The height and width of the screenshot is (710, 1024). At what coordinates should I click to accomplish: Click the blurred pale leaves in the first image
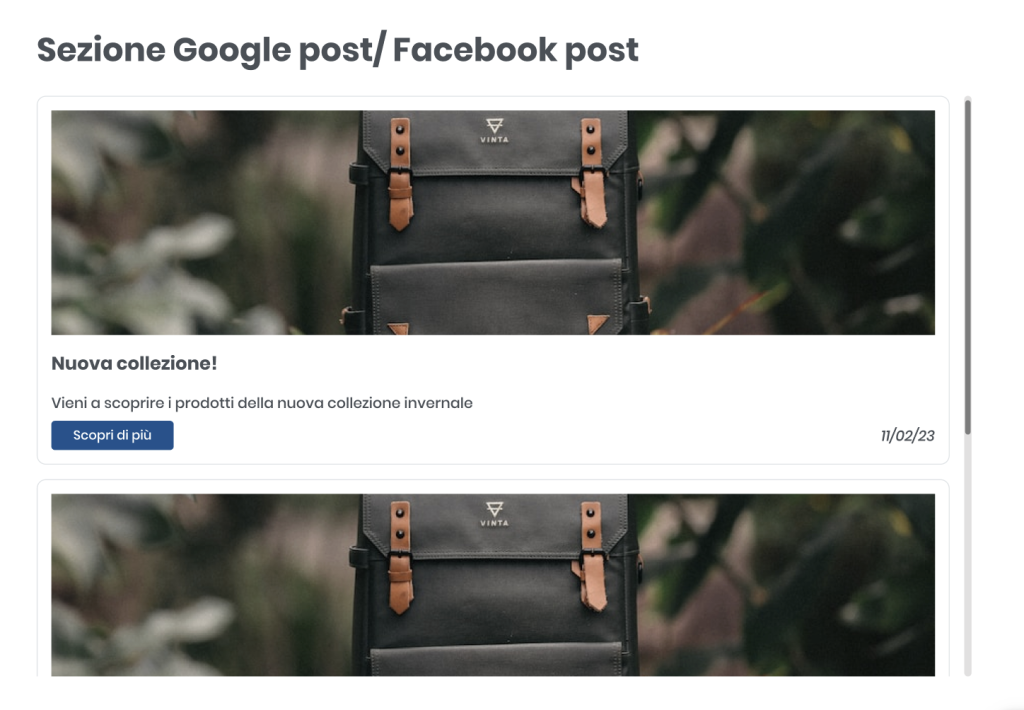pyautogui.click(x=150, y=274)
